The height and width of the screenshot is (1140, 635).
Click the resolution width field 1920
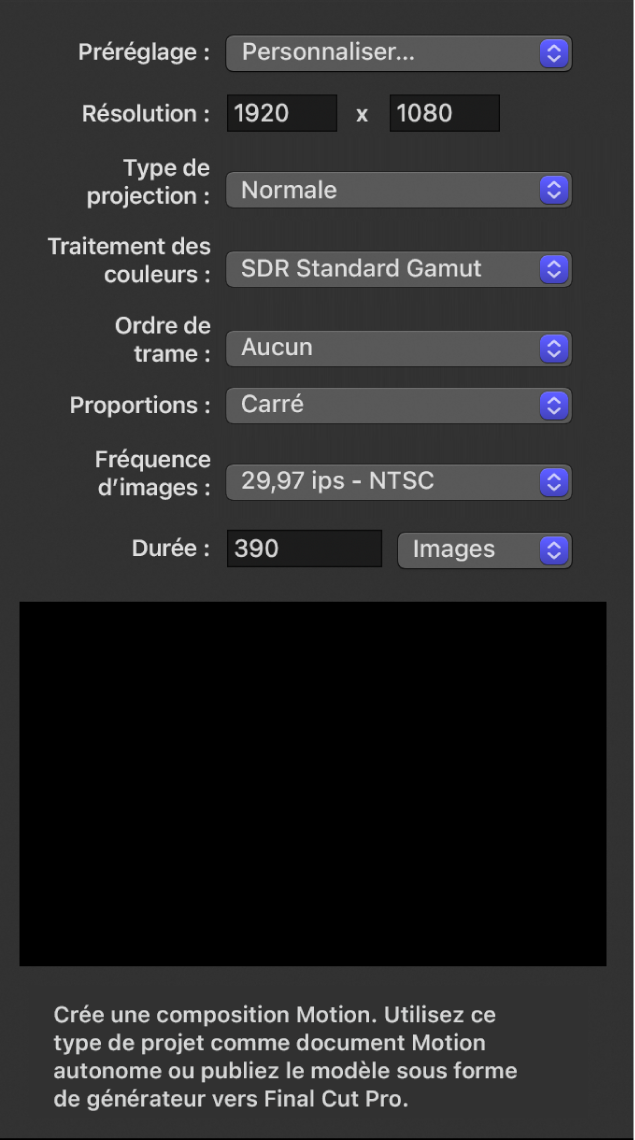point(282,114)
